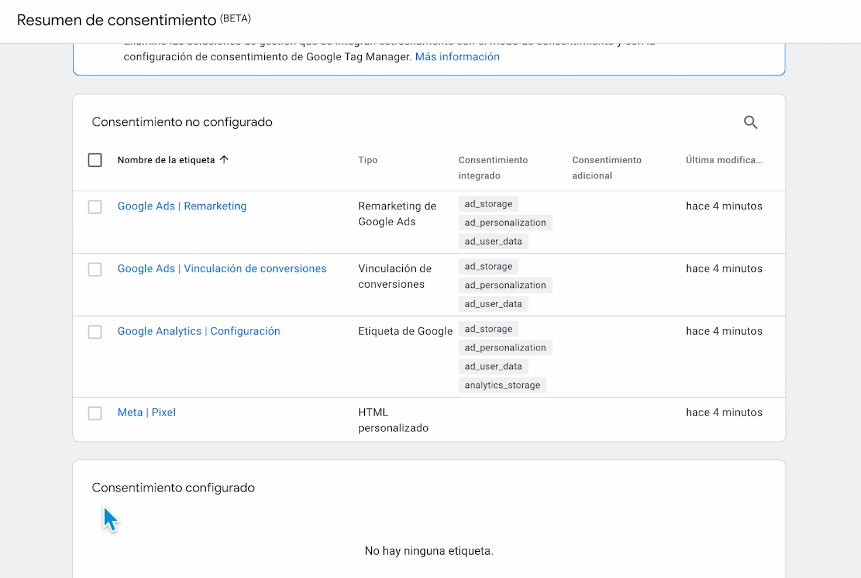The height and width of the screenshot is (578, 861).
Task: Check the Vinculación de conversiones row checkbox
Action: point(95,269)
